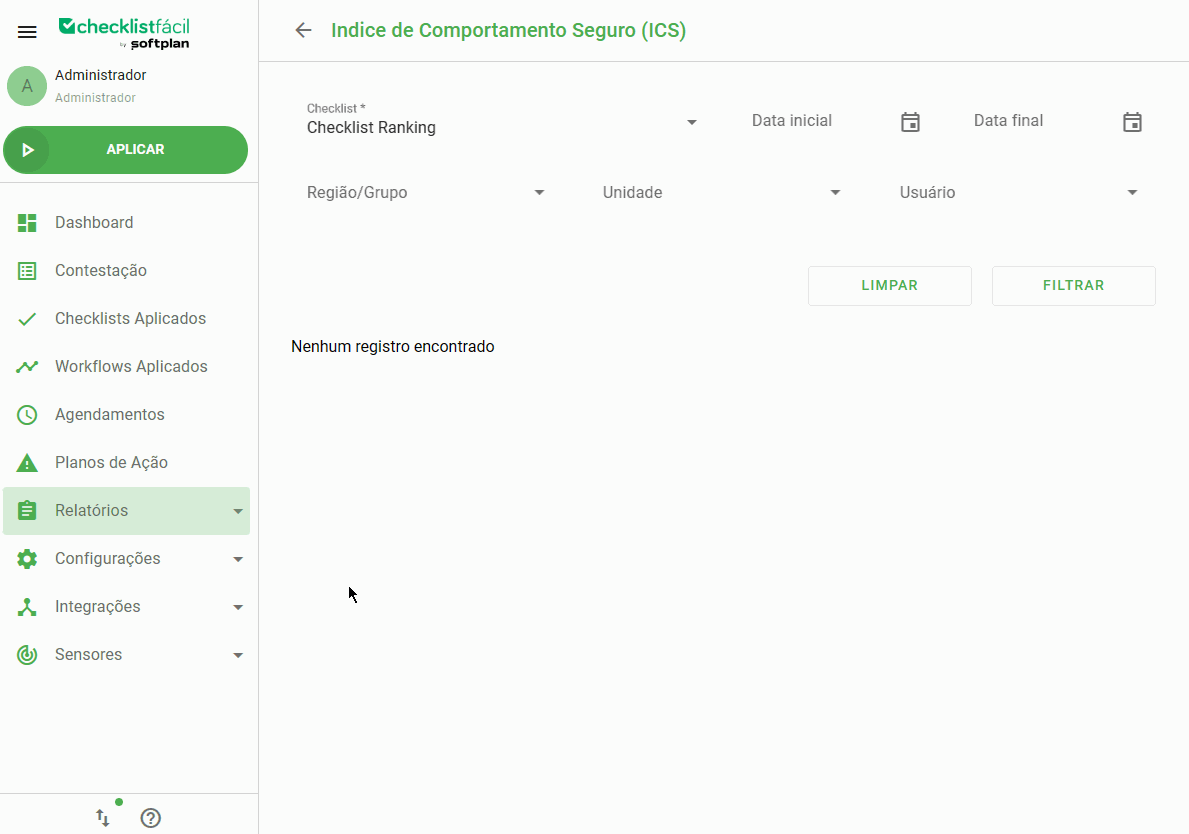Open the Sensores menu item
Screen dimensions: 1189x834
[x=89, y=654]
